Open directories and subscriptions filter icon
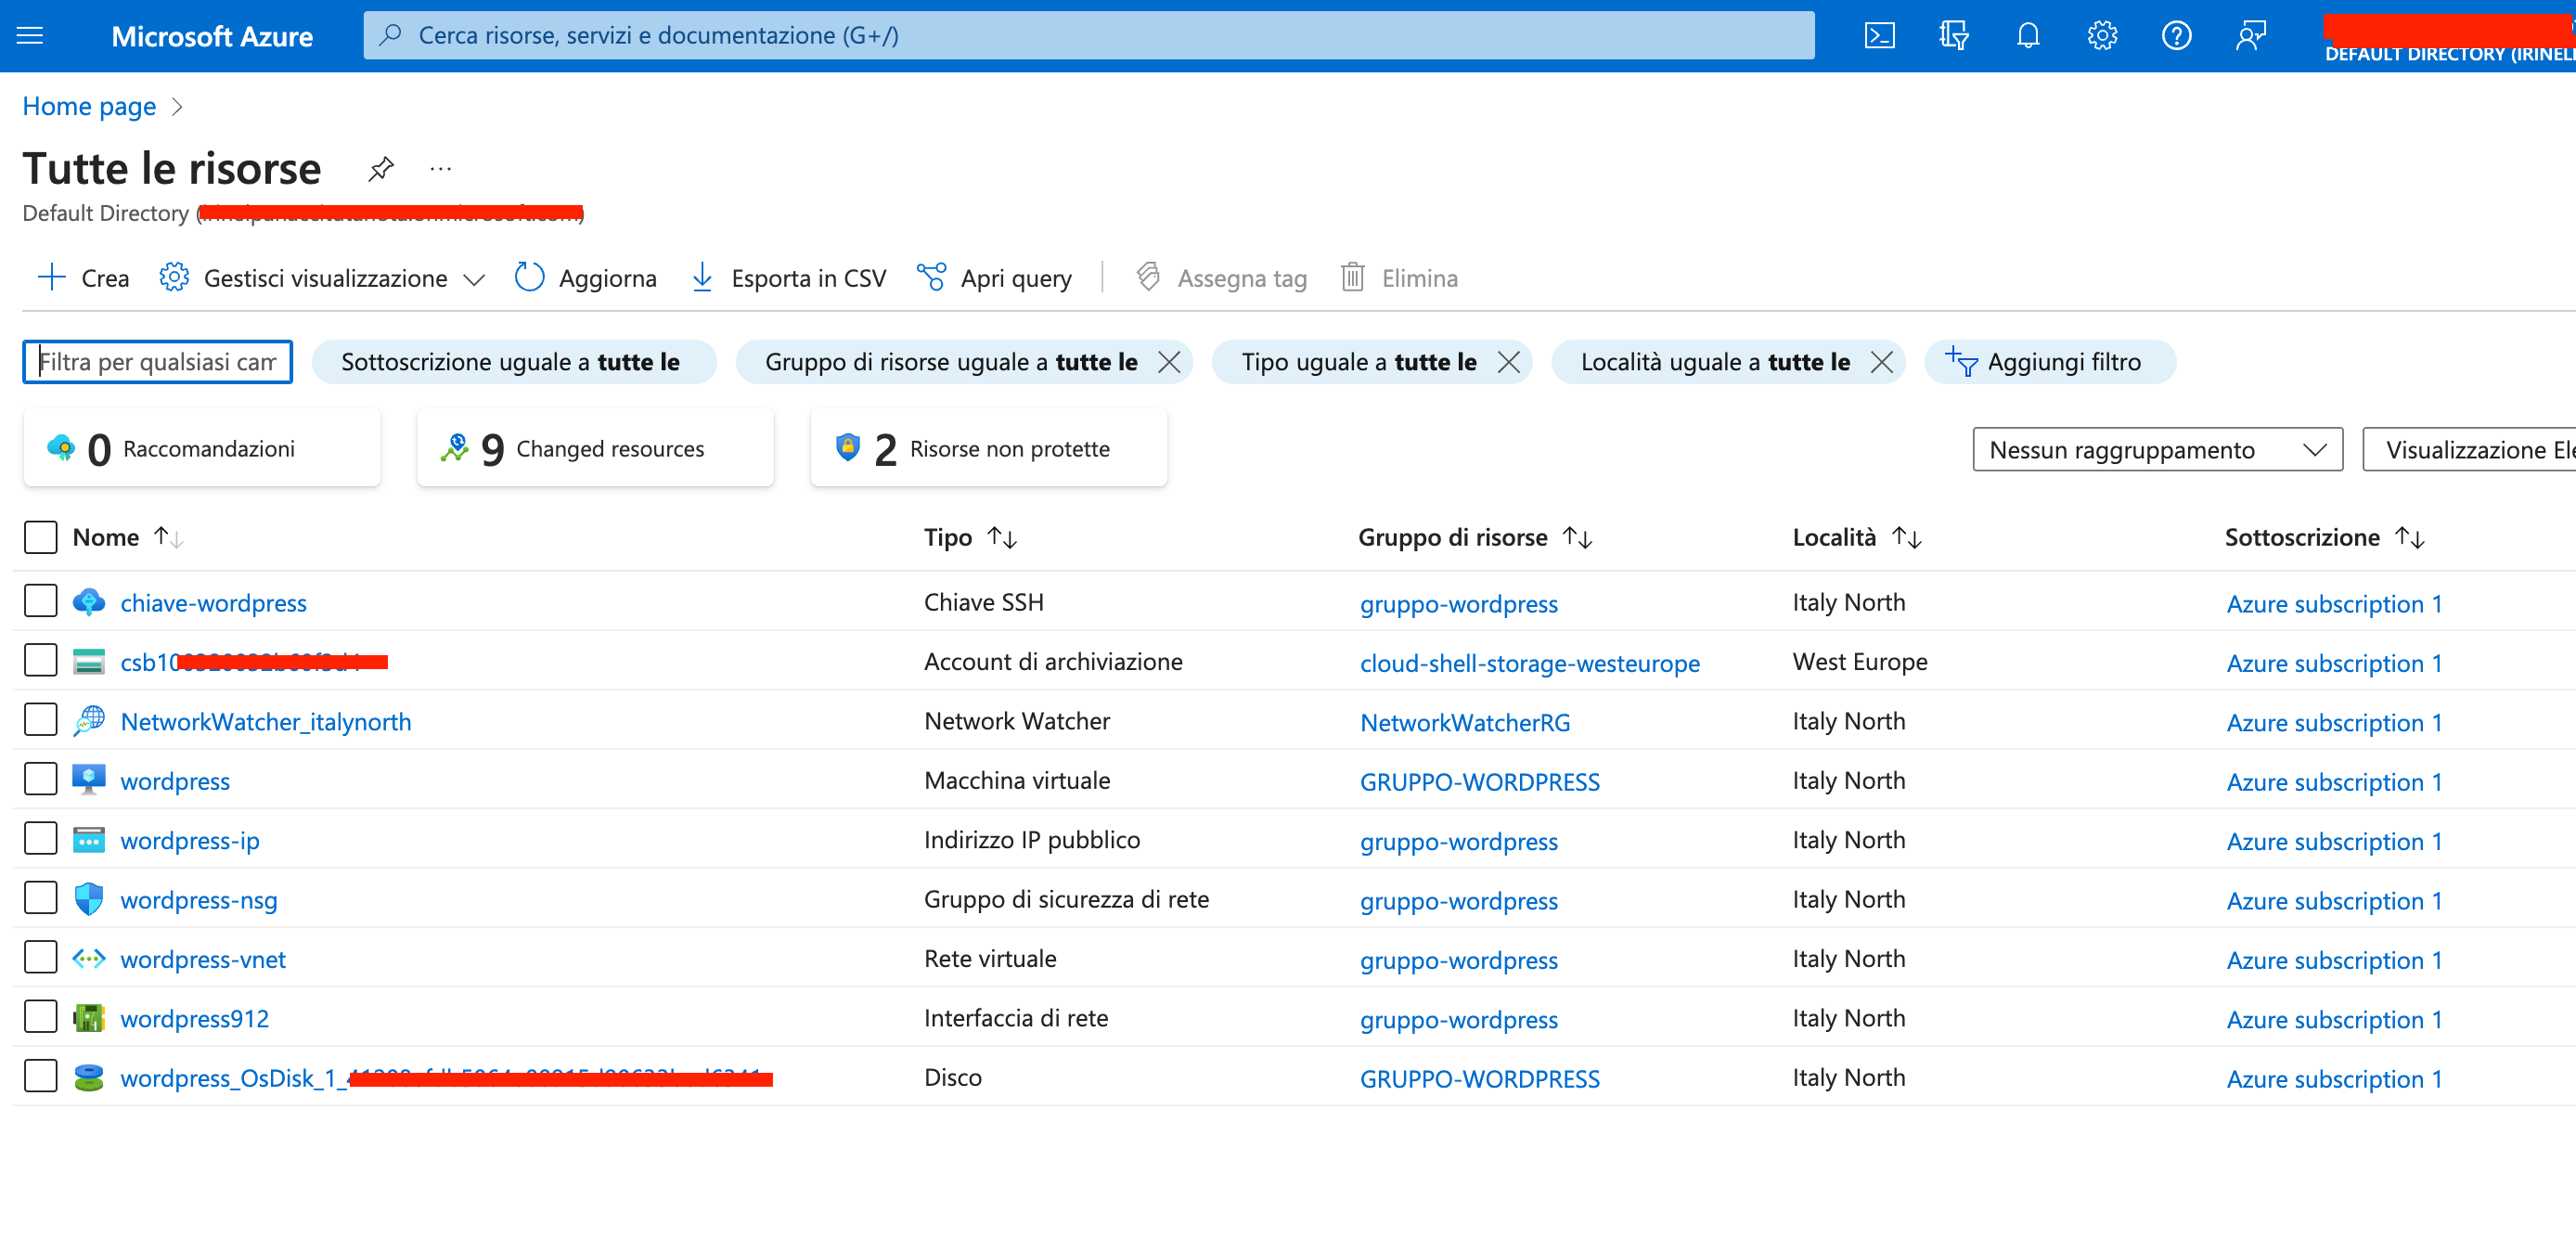This screenshot has height=1238, width=2576. pyautogui.click(x=1953, y=36)
